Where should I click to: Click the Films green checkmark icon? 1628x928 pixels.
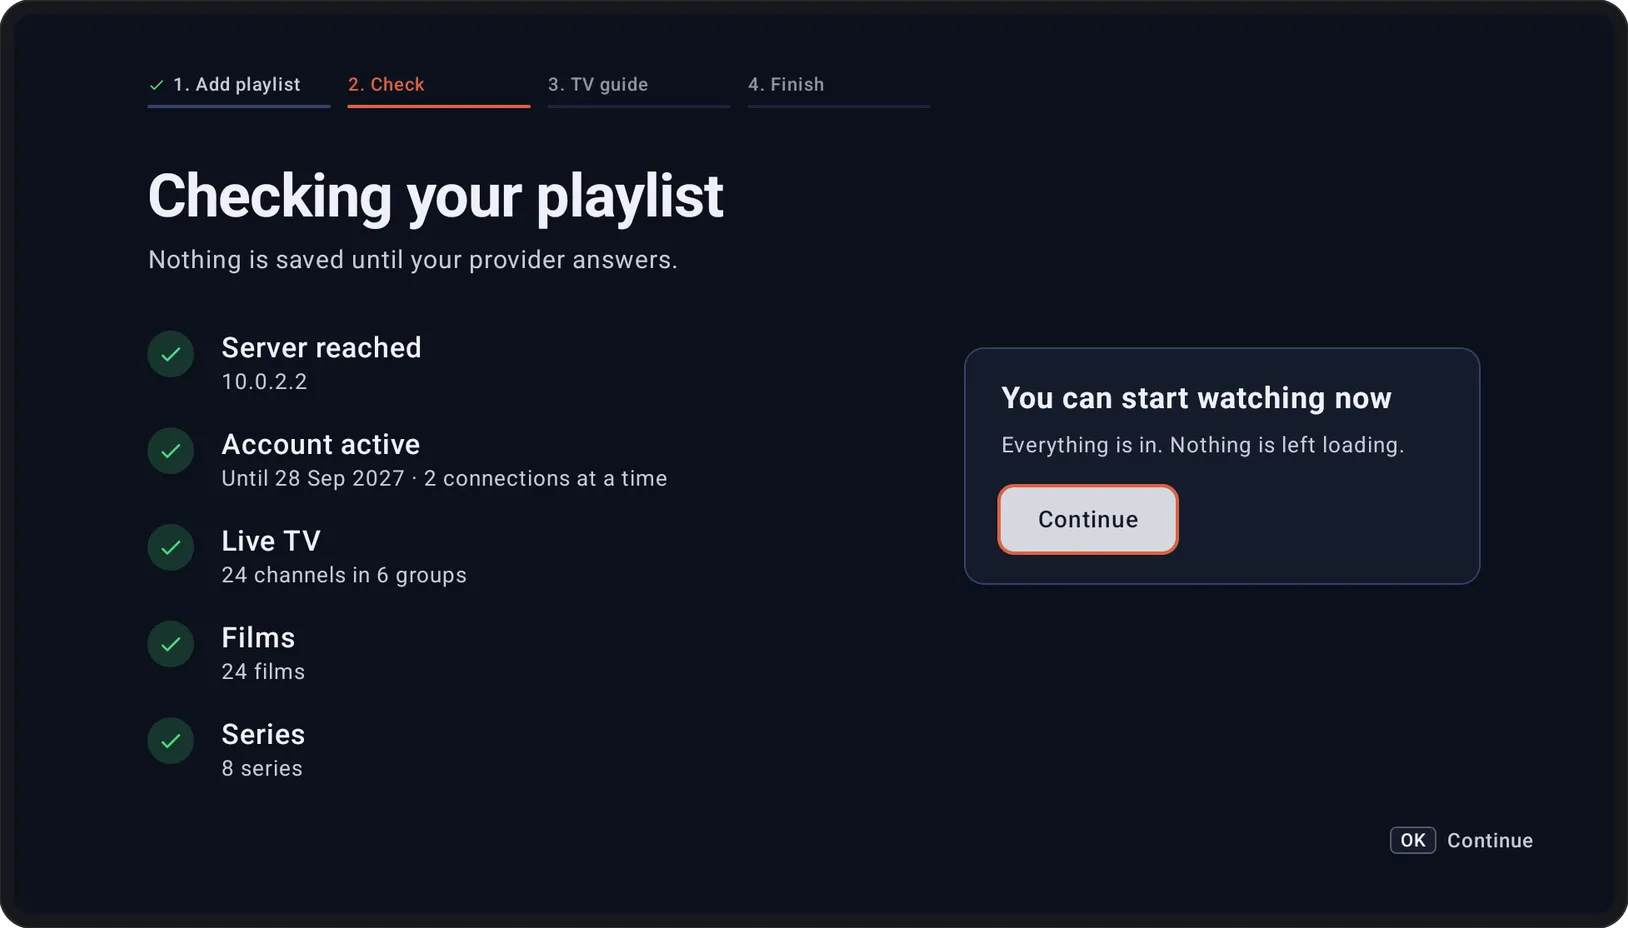[171, 644]
